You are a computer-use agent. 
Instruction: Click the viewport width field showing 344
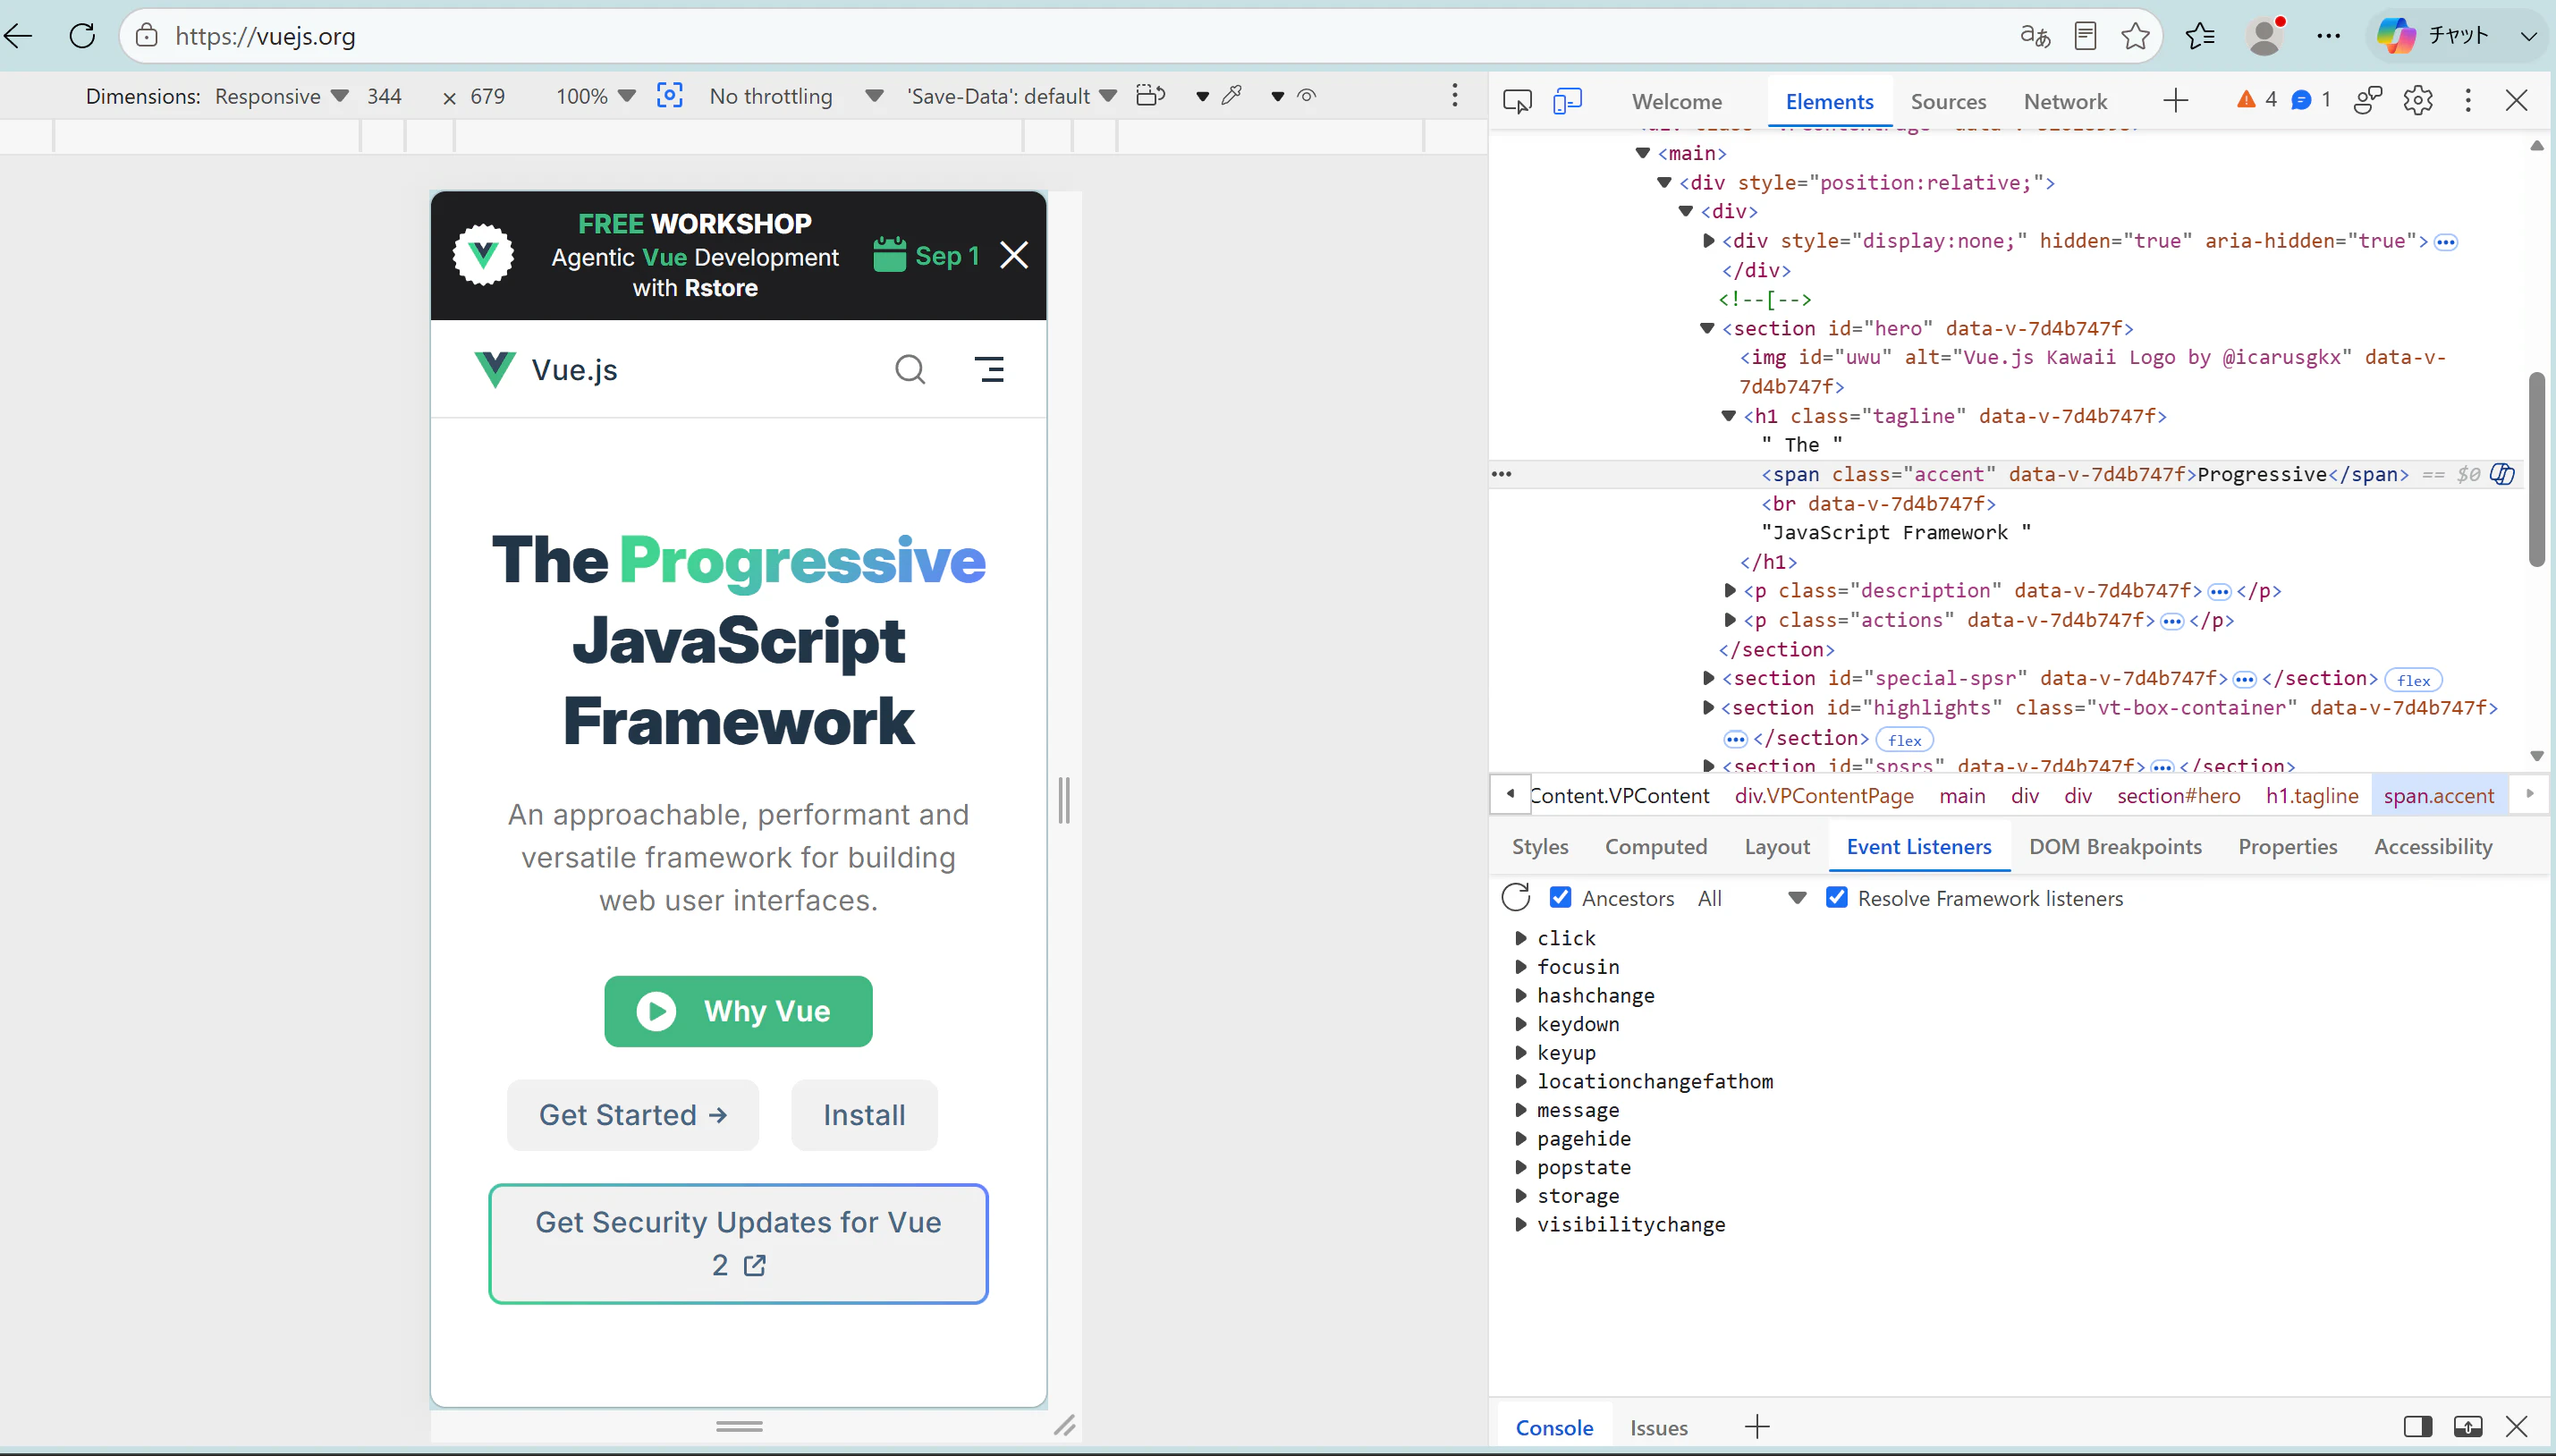pyautogui.click(x=384, y=96)
